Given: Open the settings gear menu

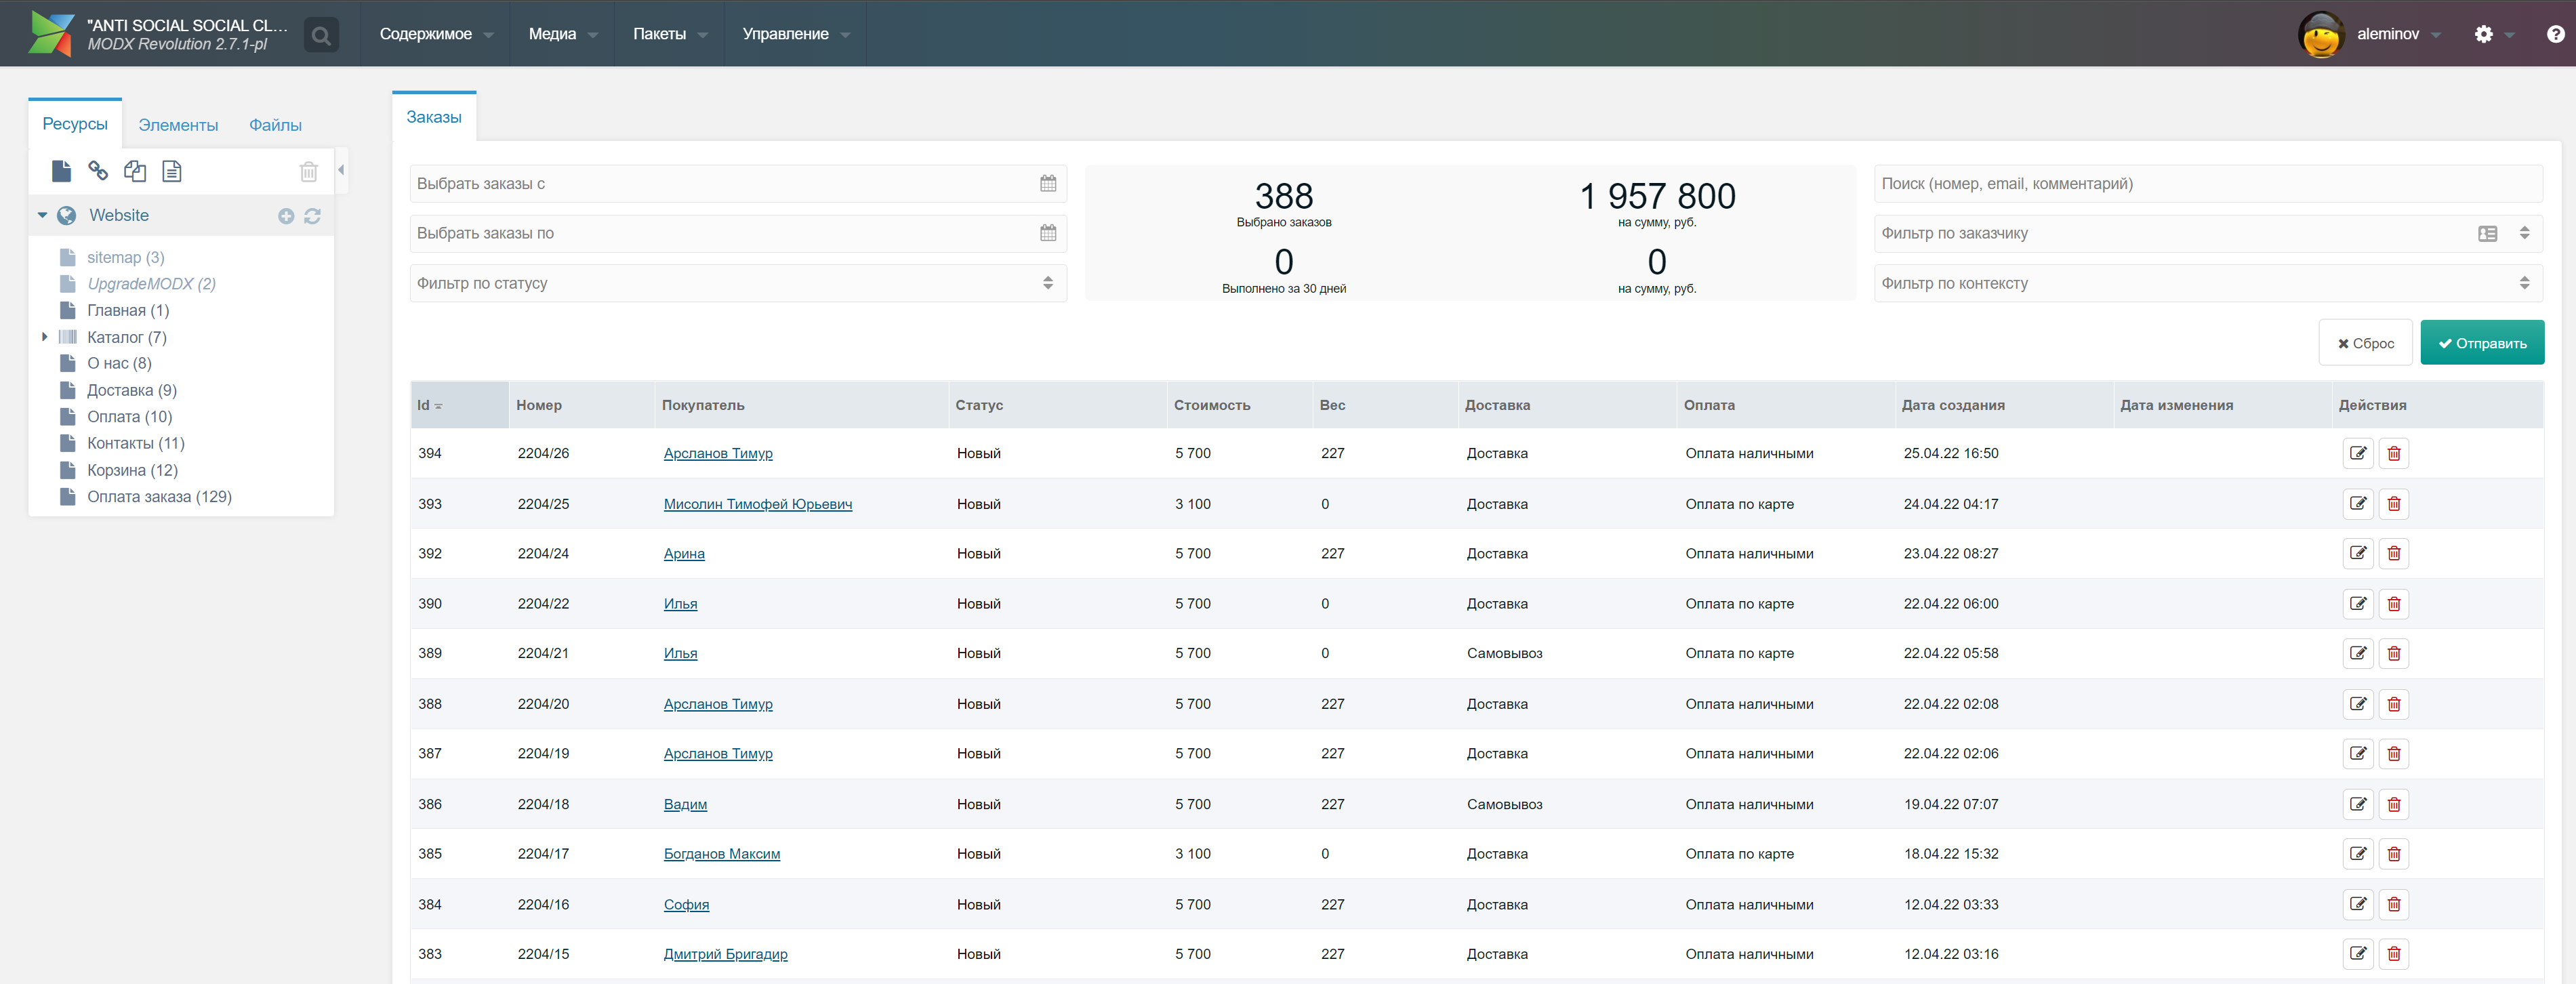Looking at the screenshot, I should point(2484,34).
